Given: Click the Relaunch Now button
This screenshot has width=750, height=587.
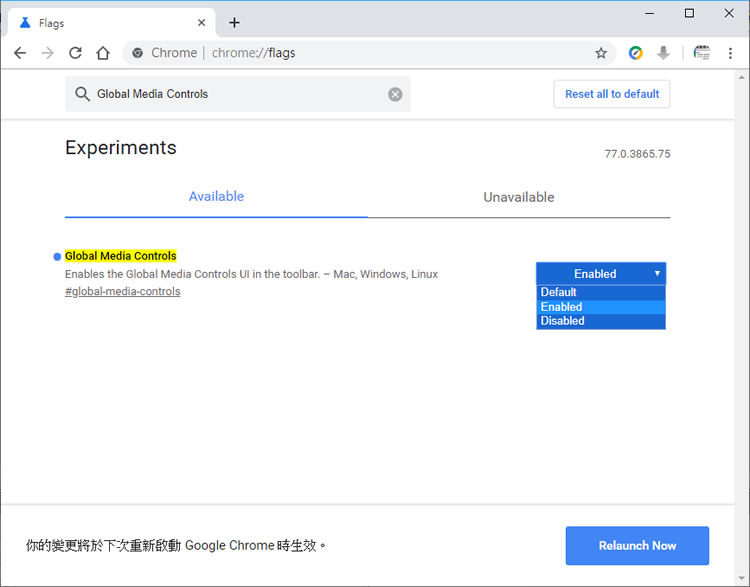Looking at the screenshot, I should [637, 545].
